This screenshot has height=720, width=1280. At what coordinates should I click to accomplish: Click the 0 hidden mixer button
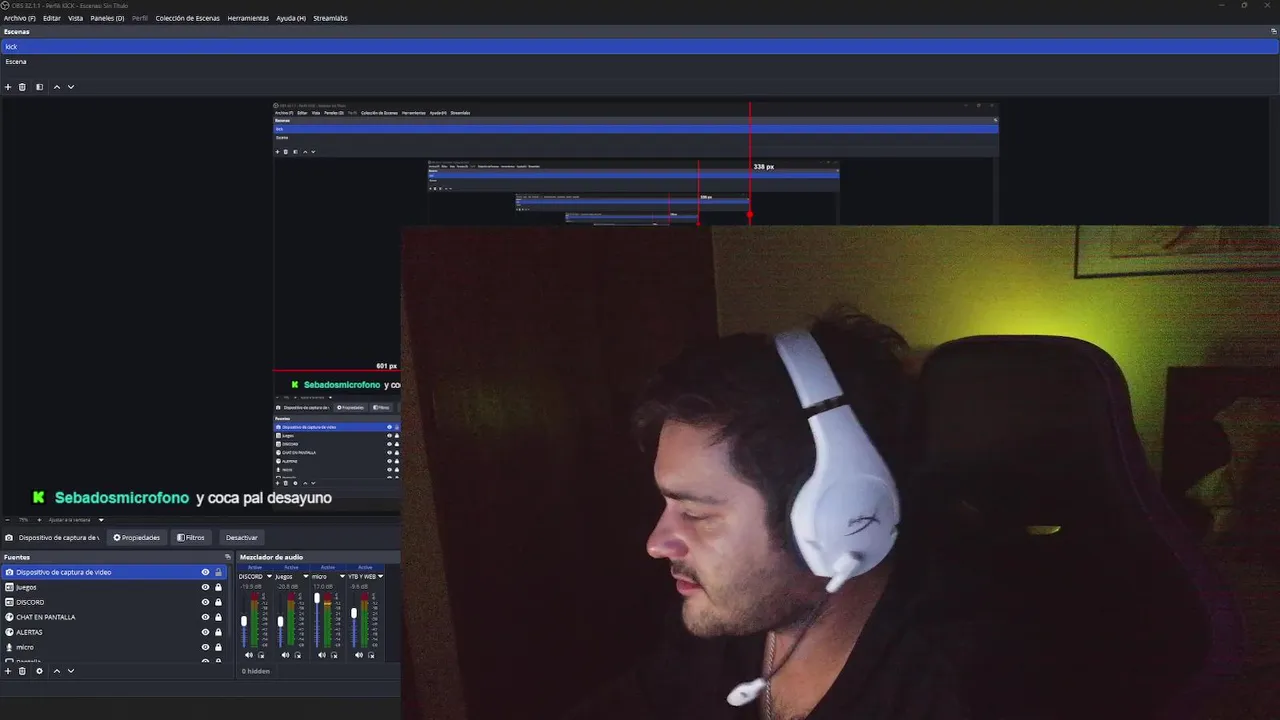(256, 671)
